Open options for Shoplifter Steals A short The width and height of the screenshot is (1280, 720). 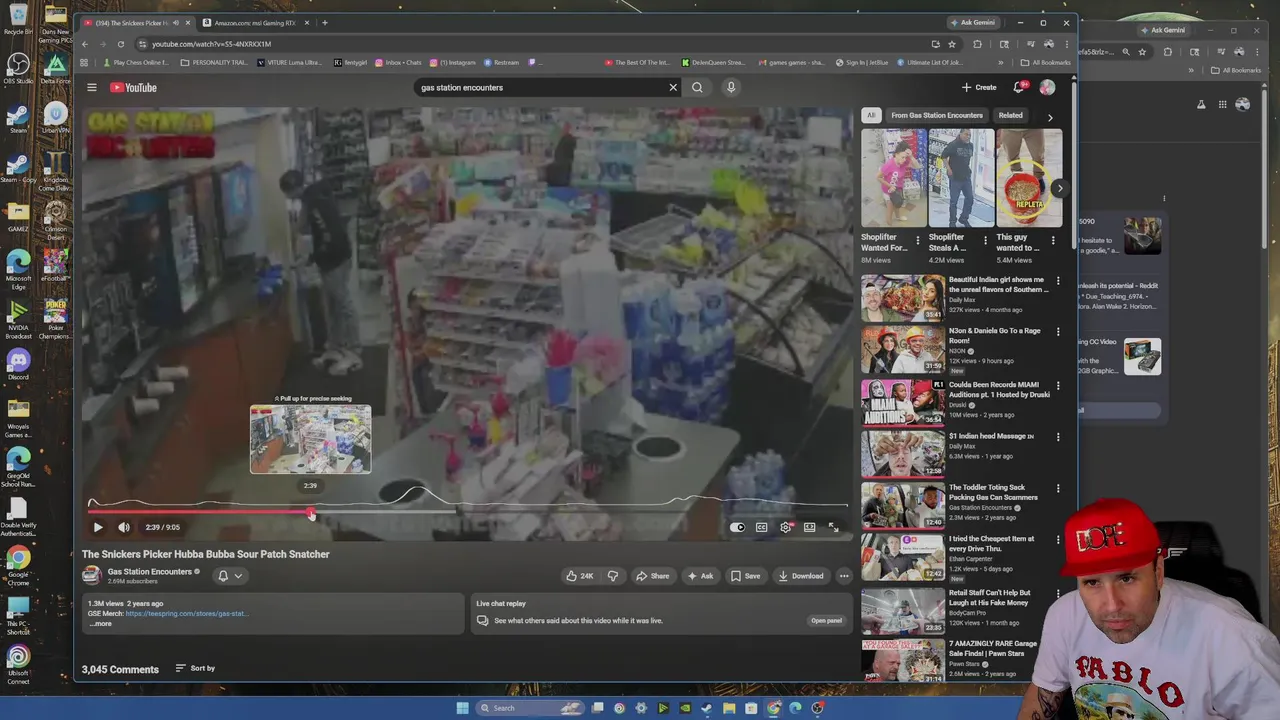pyautogui.click(x=985, y=241)
